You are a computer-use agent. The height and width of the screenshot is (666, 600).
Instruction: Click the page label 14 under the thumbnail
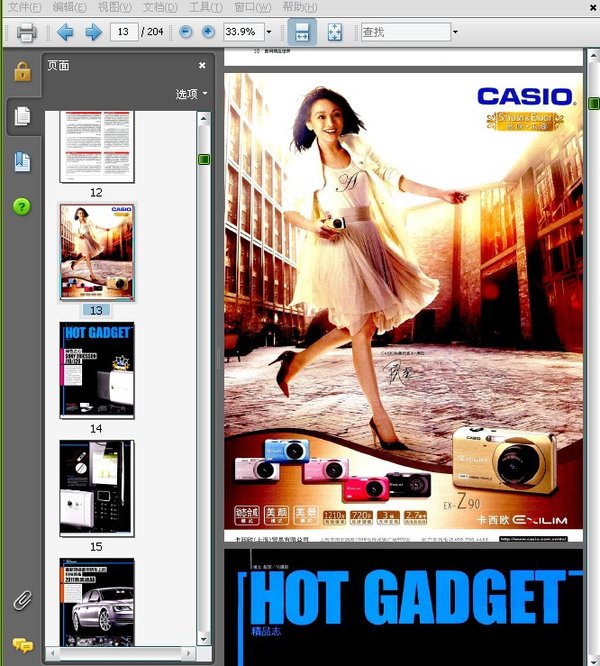(x=96, y=429)
